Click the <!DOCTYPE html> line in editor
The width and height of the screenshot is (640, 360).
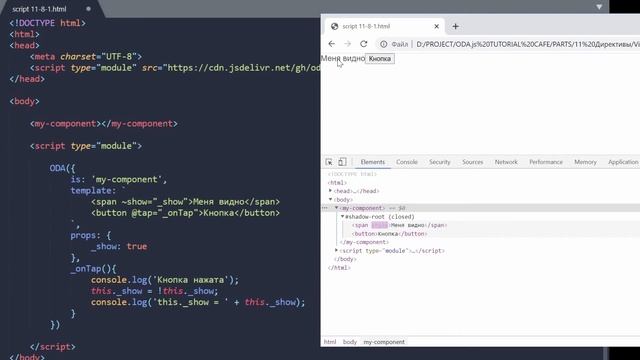point(47,23)
